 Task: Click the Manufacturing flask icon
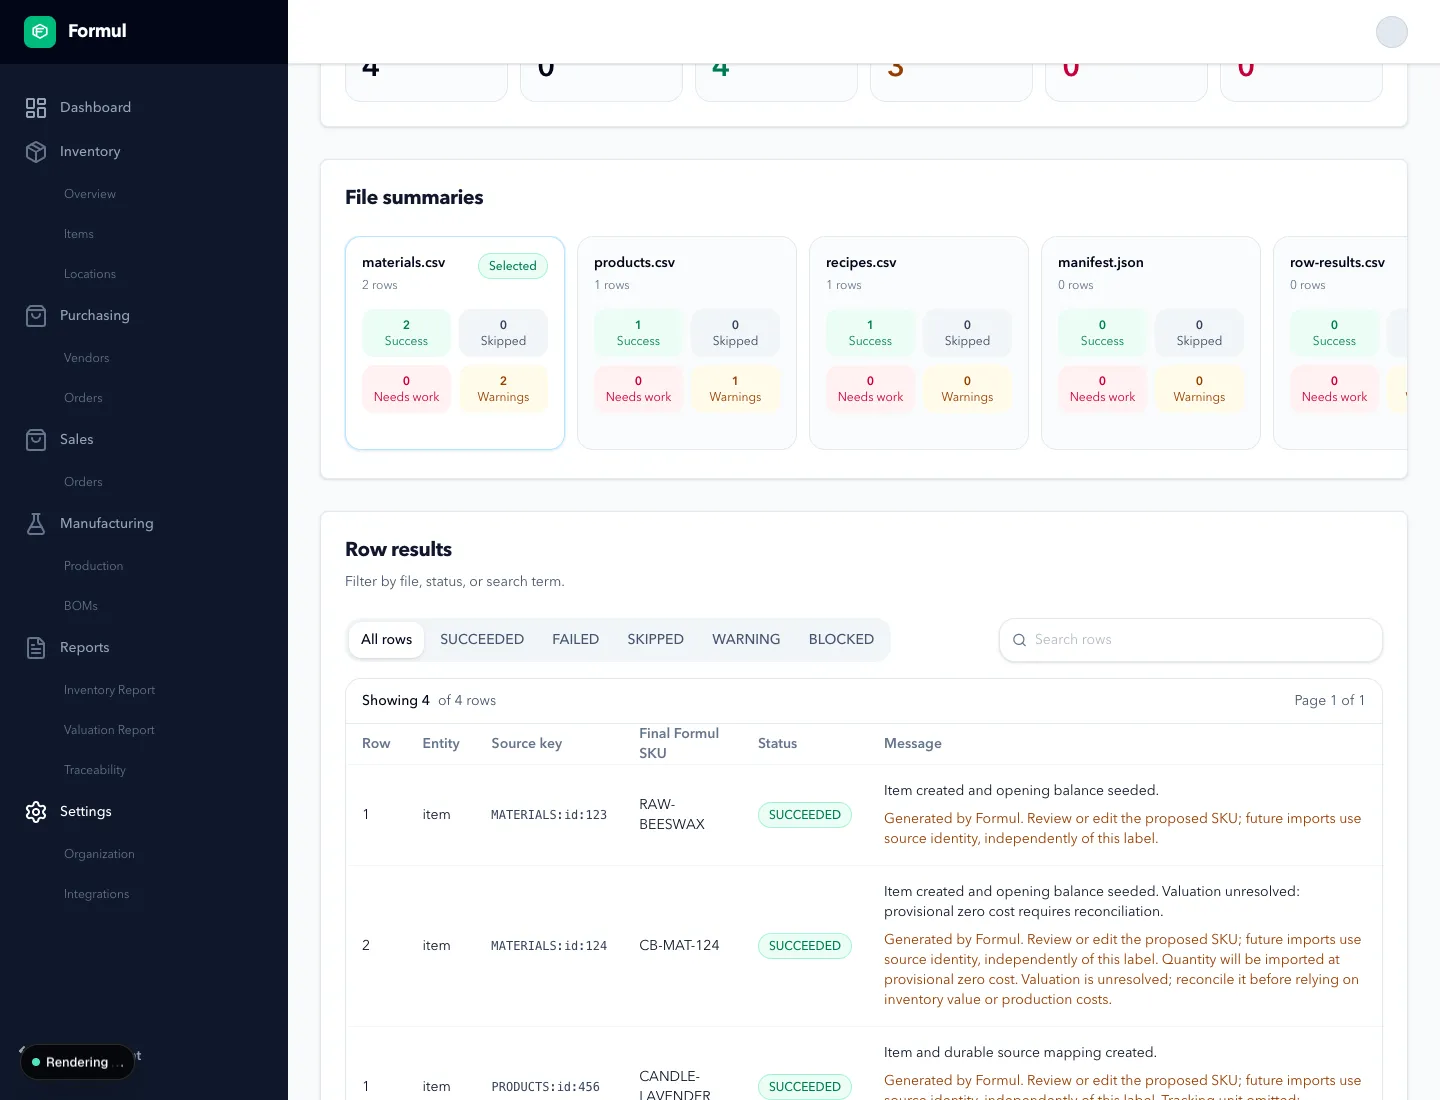coord(36,524)
